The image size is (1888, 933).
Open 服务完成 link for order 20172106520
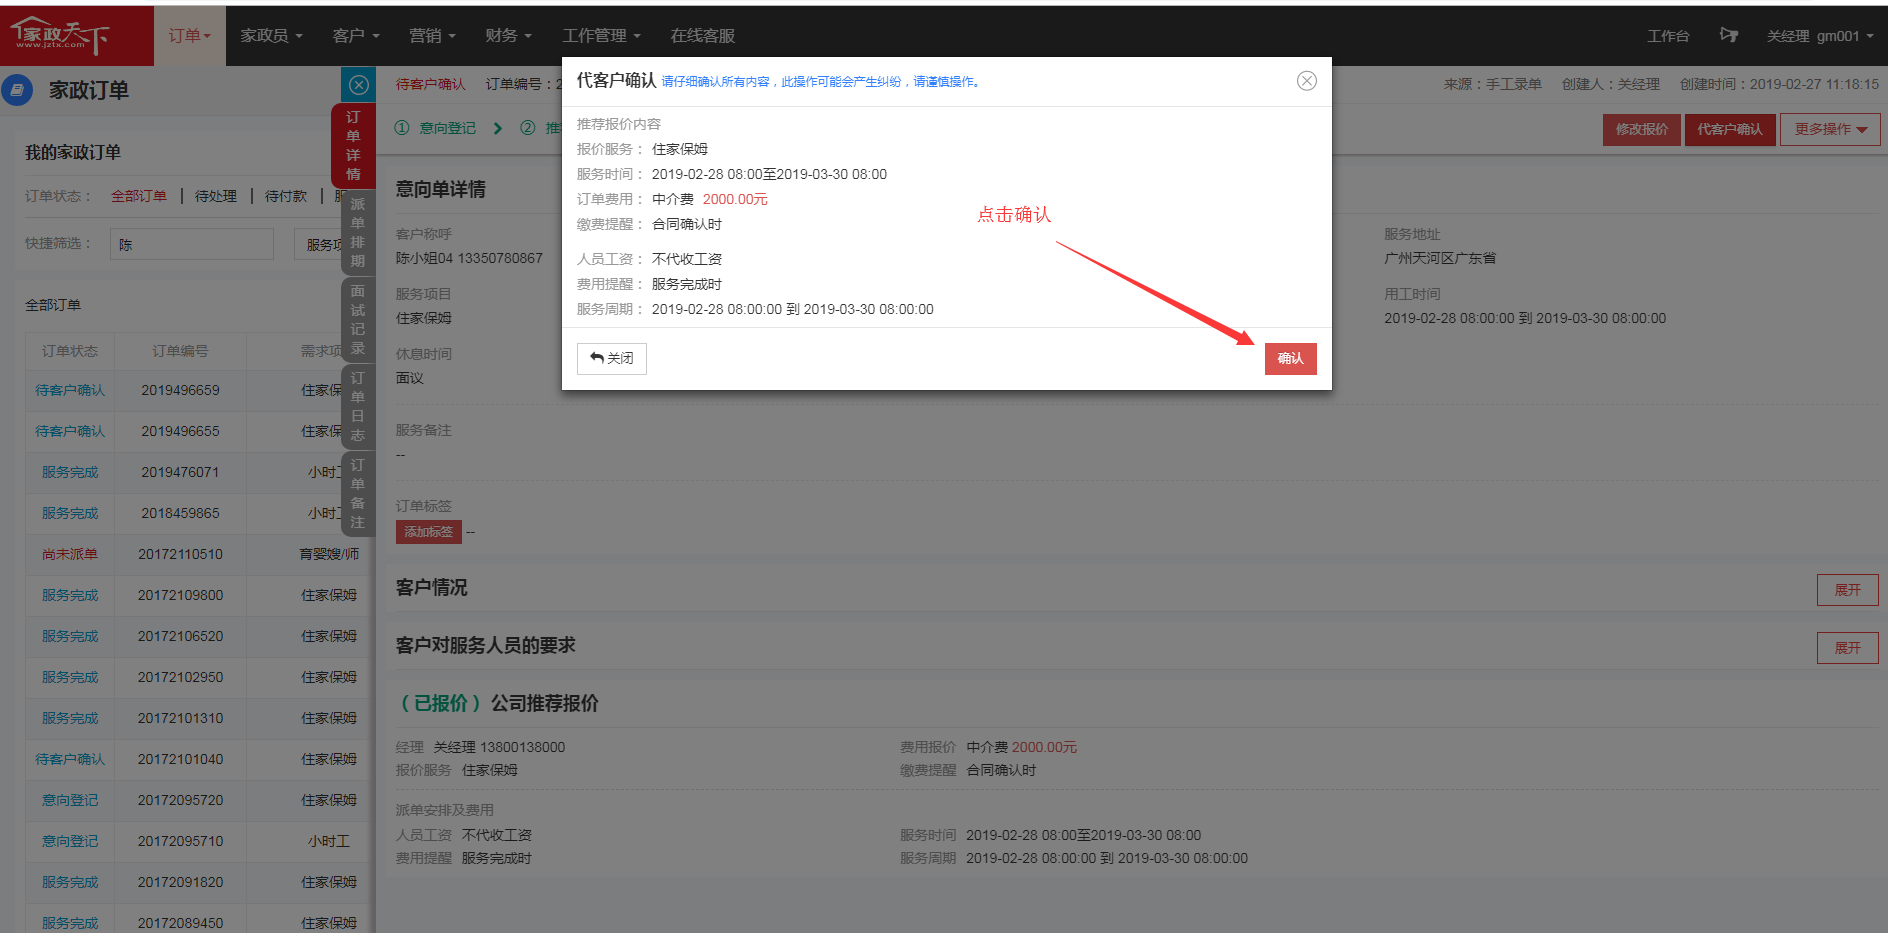(x=70, y=636)
